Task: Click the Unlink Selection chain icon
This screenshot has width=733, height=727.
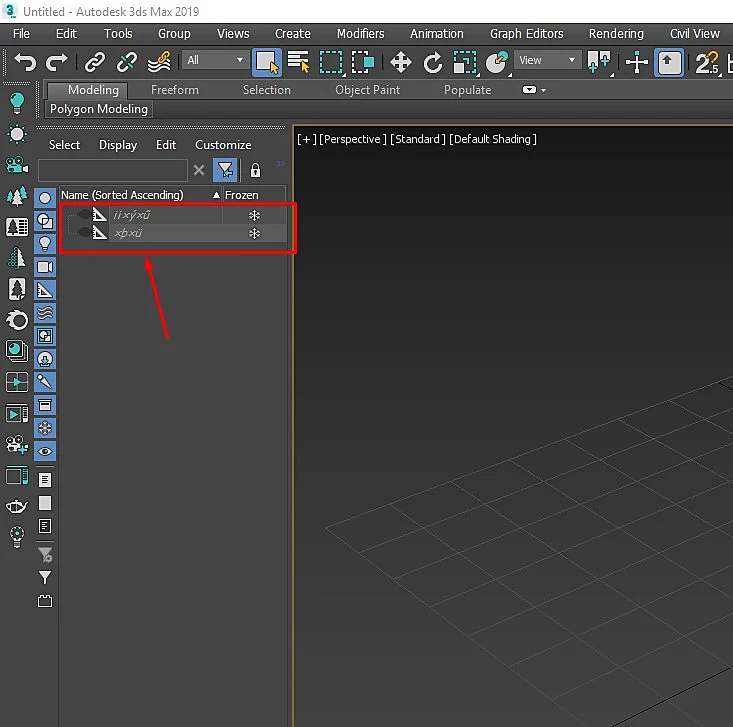Action: click(x=127, y=62)
